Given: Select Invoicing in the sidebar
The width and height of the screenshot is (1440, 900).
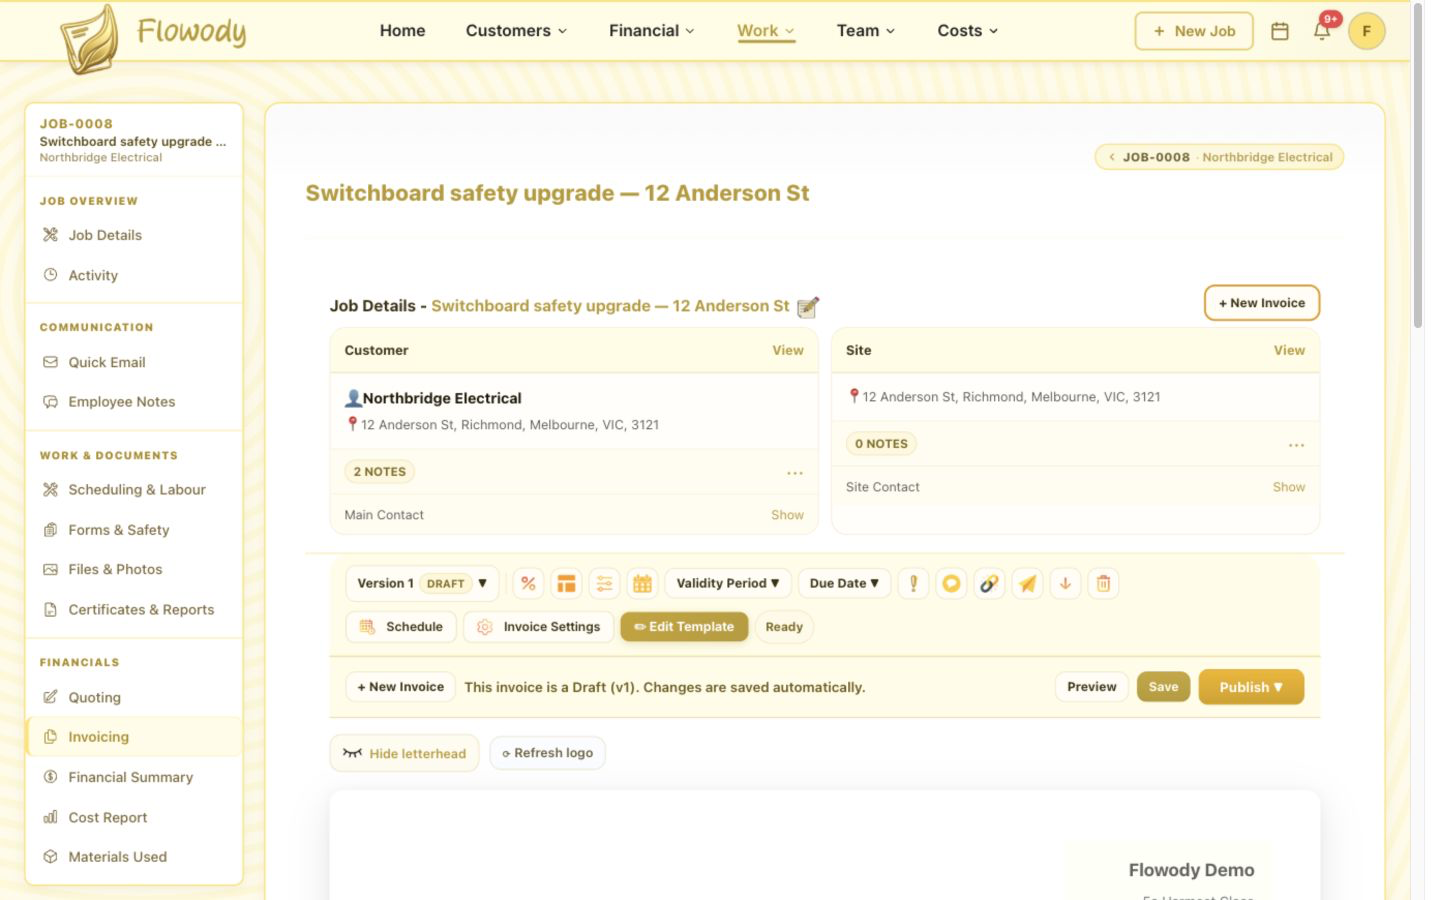Looking at the screenshot, I should click(134, 737).
